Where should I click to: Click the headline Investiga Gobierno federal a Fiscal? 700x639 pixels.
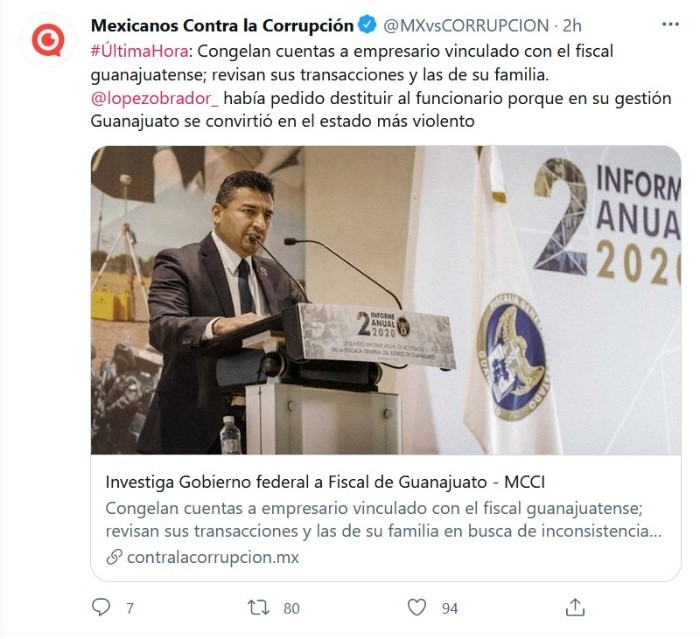click(325, 482)
